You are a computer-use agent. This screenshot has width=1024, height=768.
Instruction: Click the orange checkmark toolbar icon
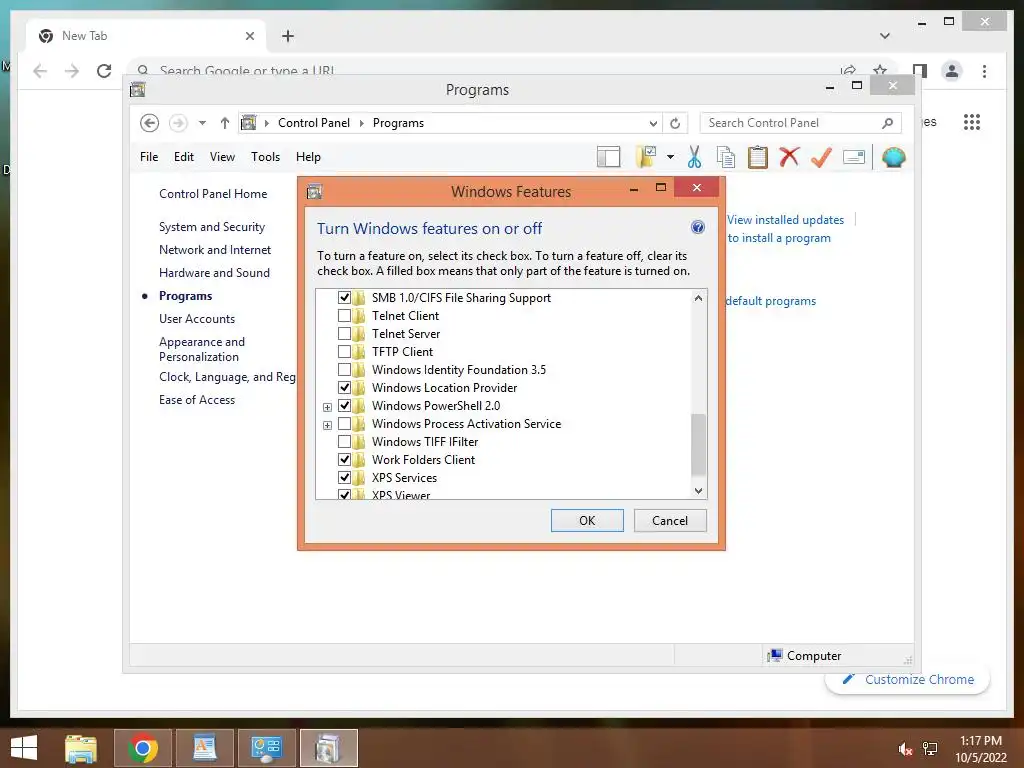click(821, 157)
